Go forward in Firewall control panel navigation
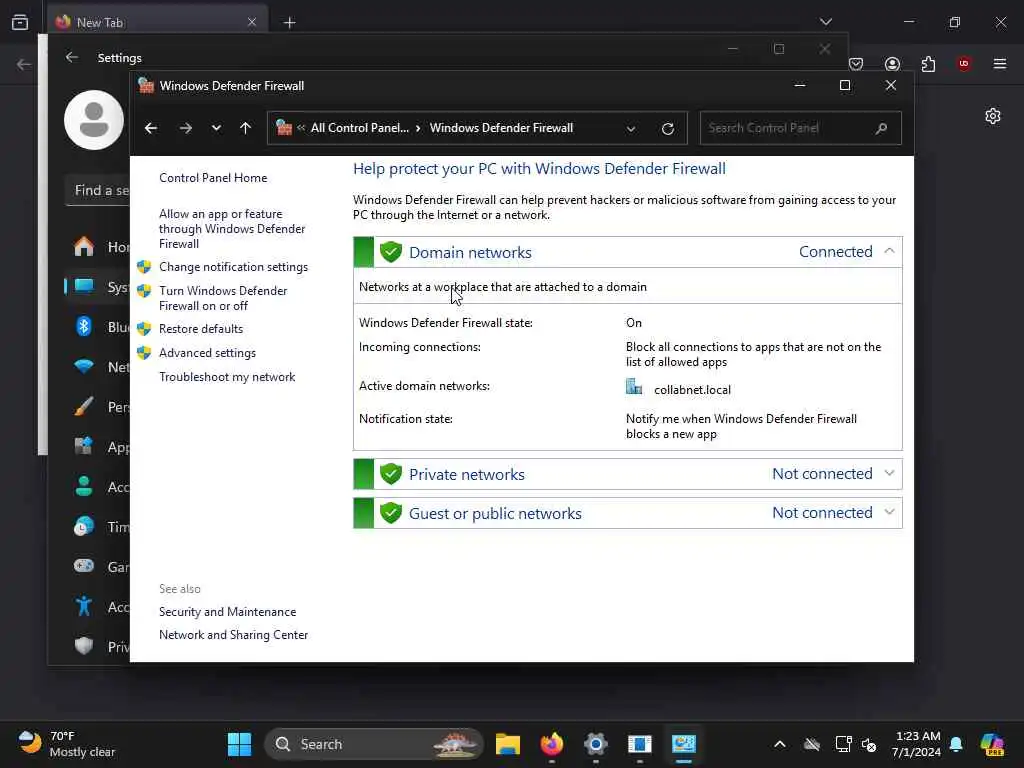 [185, 128]
